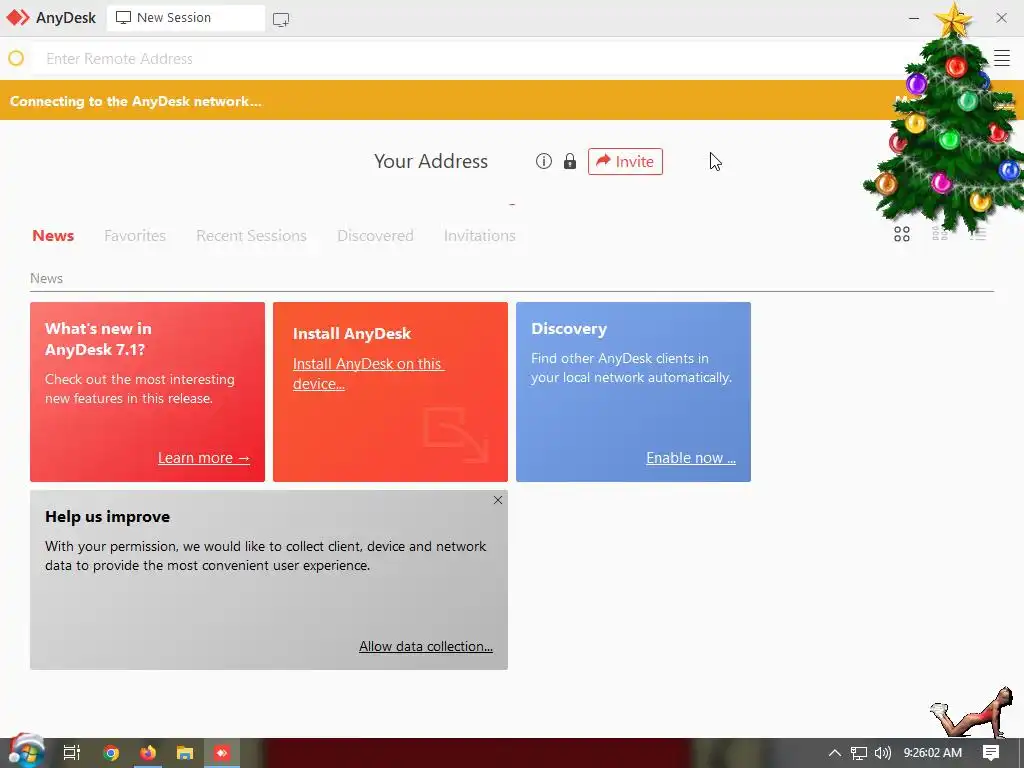Open the Action Center notifications icon

point(991,753)
